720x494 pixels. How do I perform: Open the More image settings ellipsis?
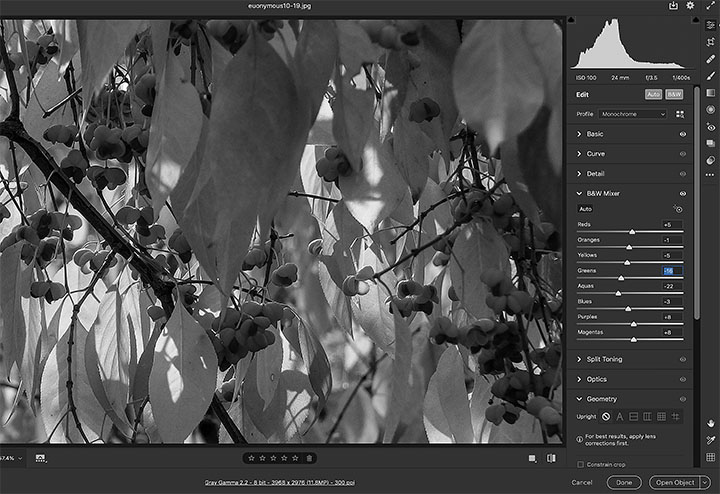pyautogui.click(x=710, y=175)
